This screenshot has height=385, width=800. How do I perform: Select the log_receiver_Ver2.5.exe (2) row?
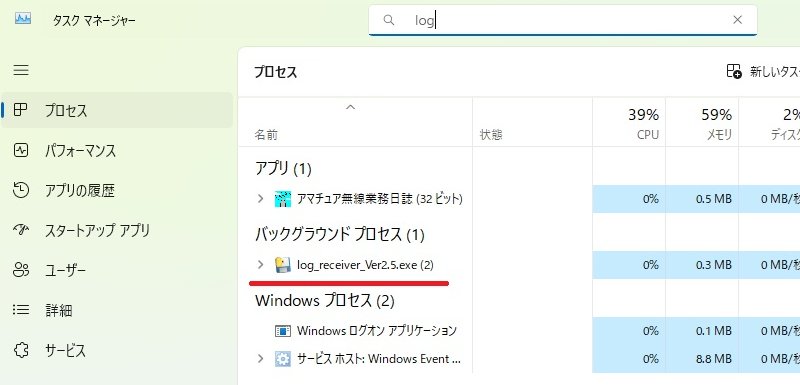coord(365,265)
